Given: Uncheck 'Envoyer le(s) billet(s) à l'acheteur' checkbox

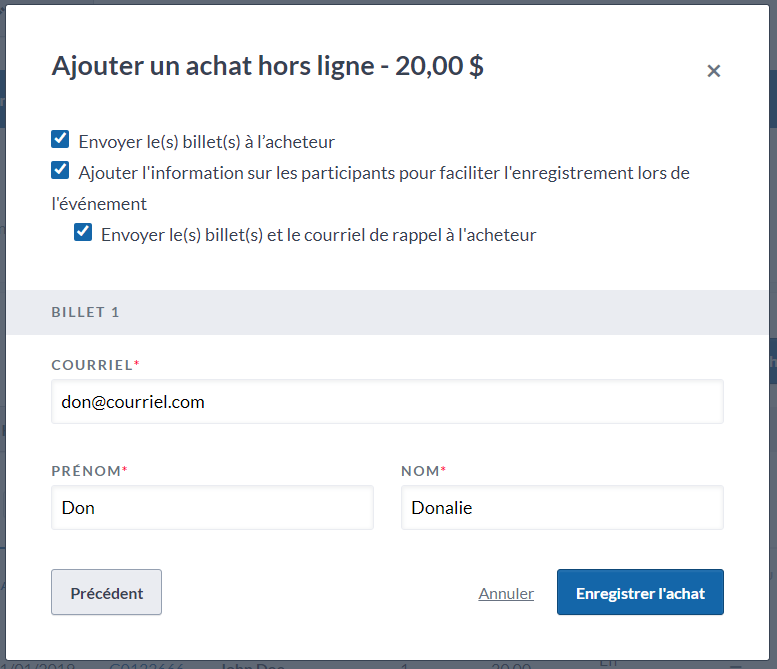Looking at the screenshot, I should [x=60, y=139].
